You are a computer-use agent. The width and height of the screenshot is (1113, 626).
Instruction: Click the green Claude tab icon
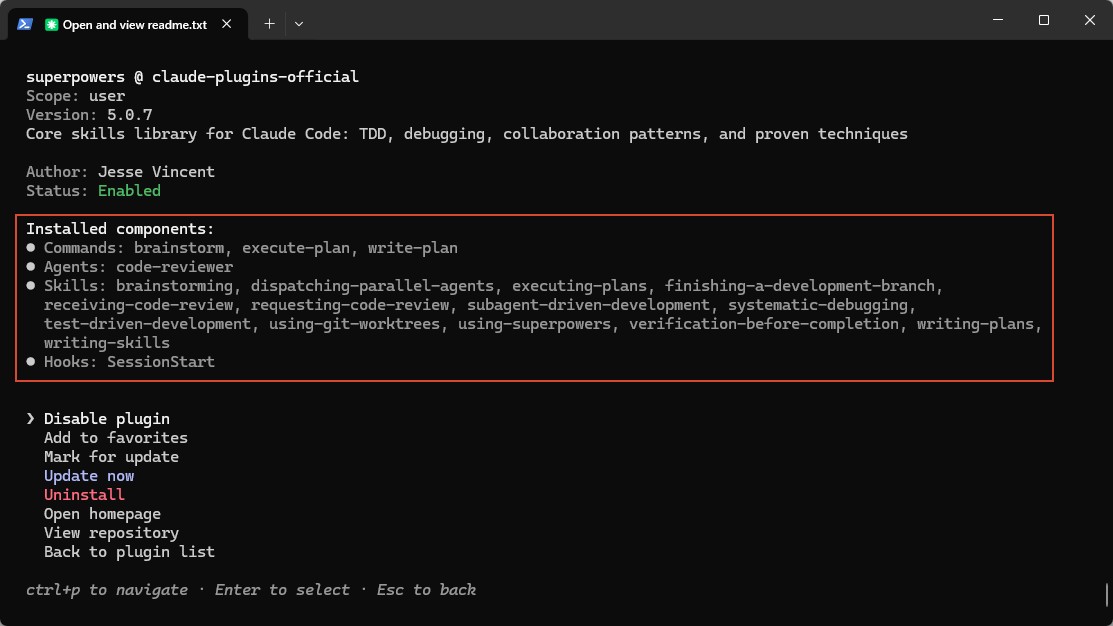[x=52, y=25]
